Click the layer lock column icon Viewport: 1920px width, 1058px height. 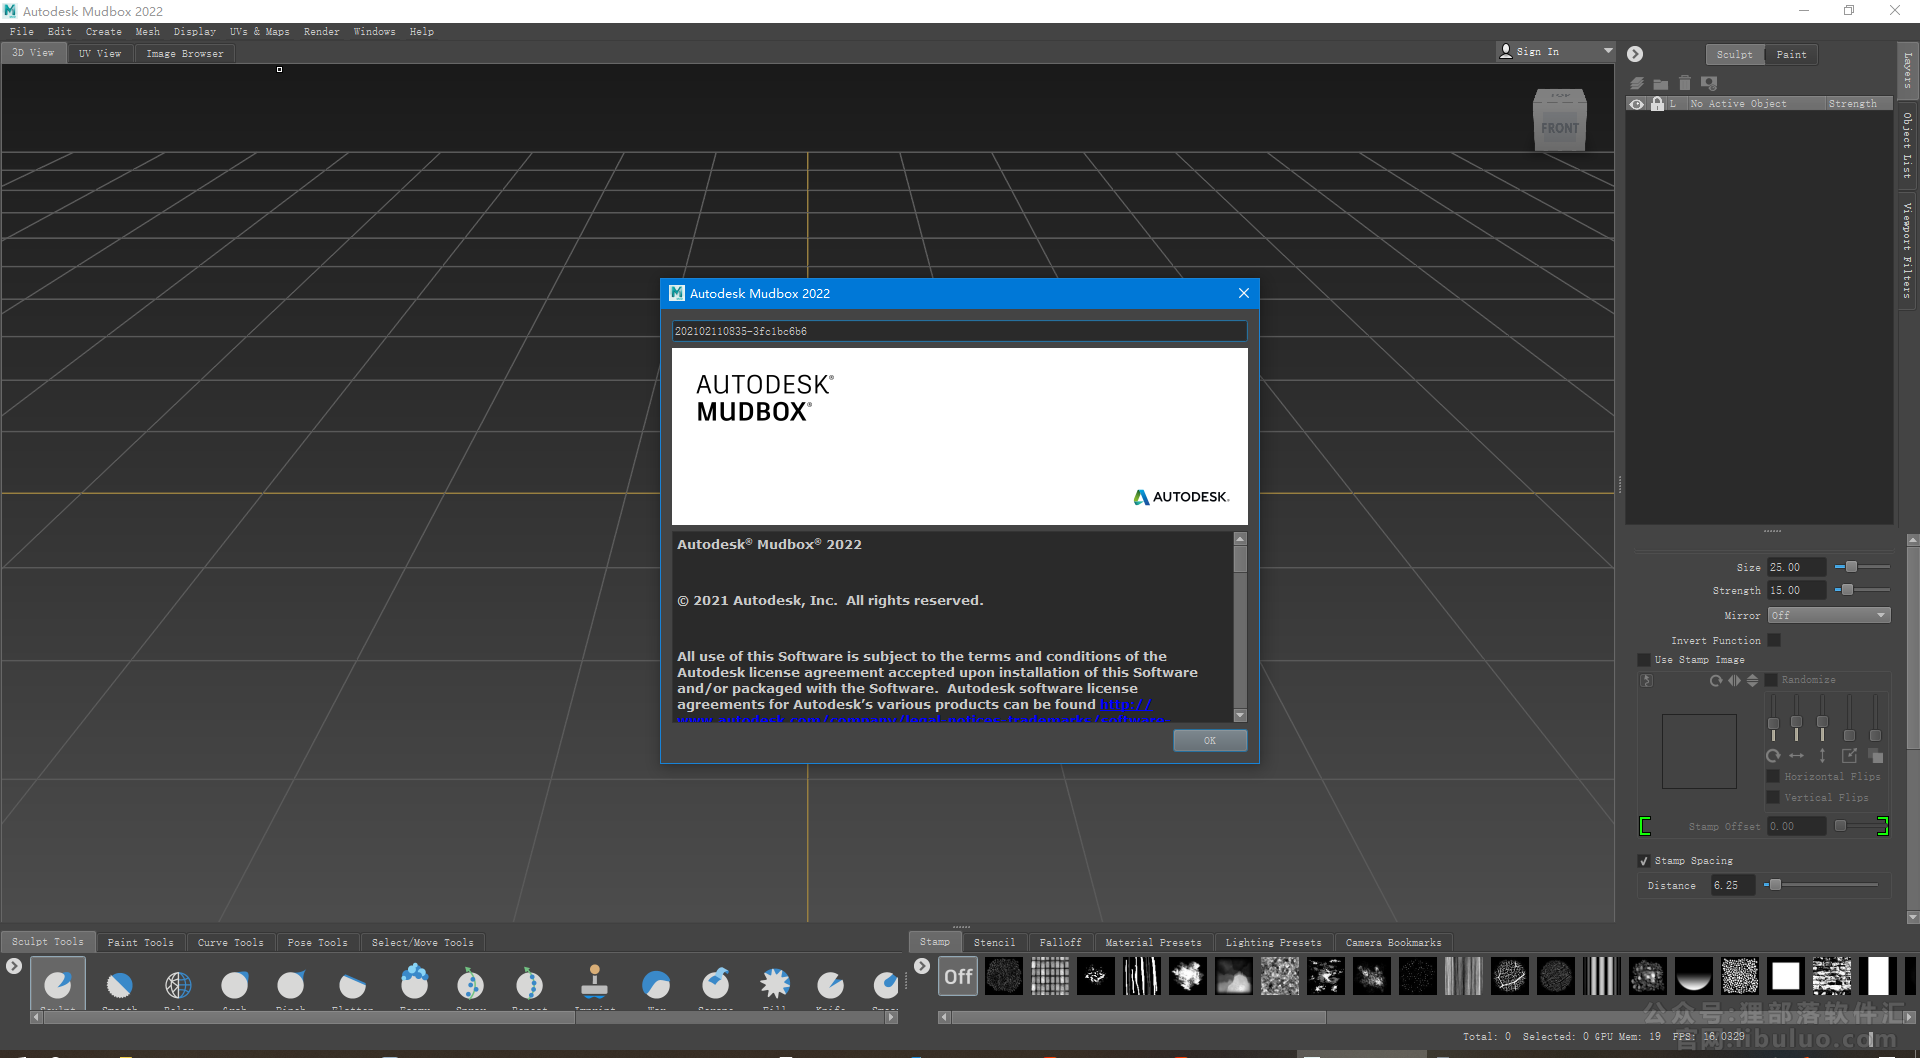coord(1657,104)
